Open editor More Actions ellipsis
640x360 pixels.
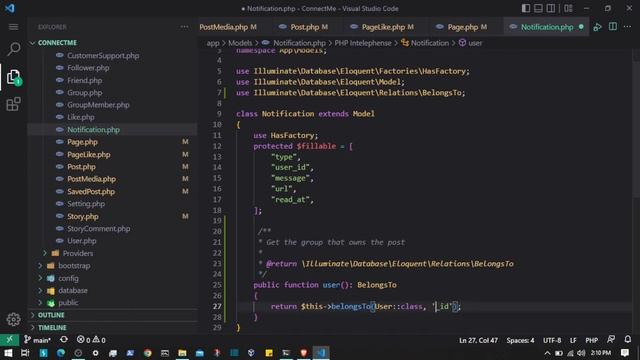(627, 27)
